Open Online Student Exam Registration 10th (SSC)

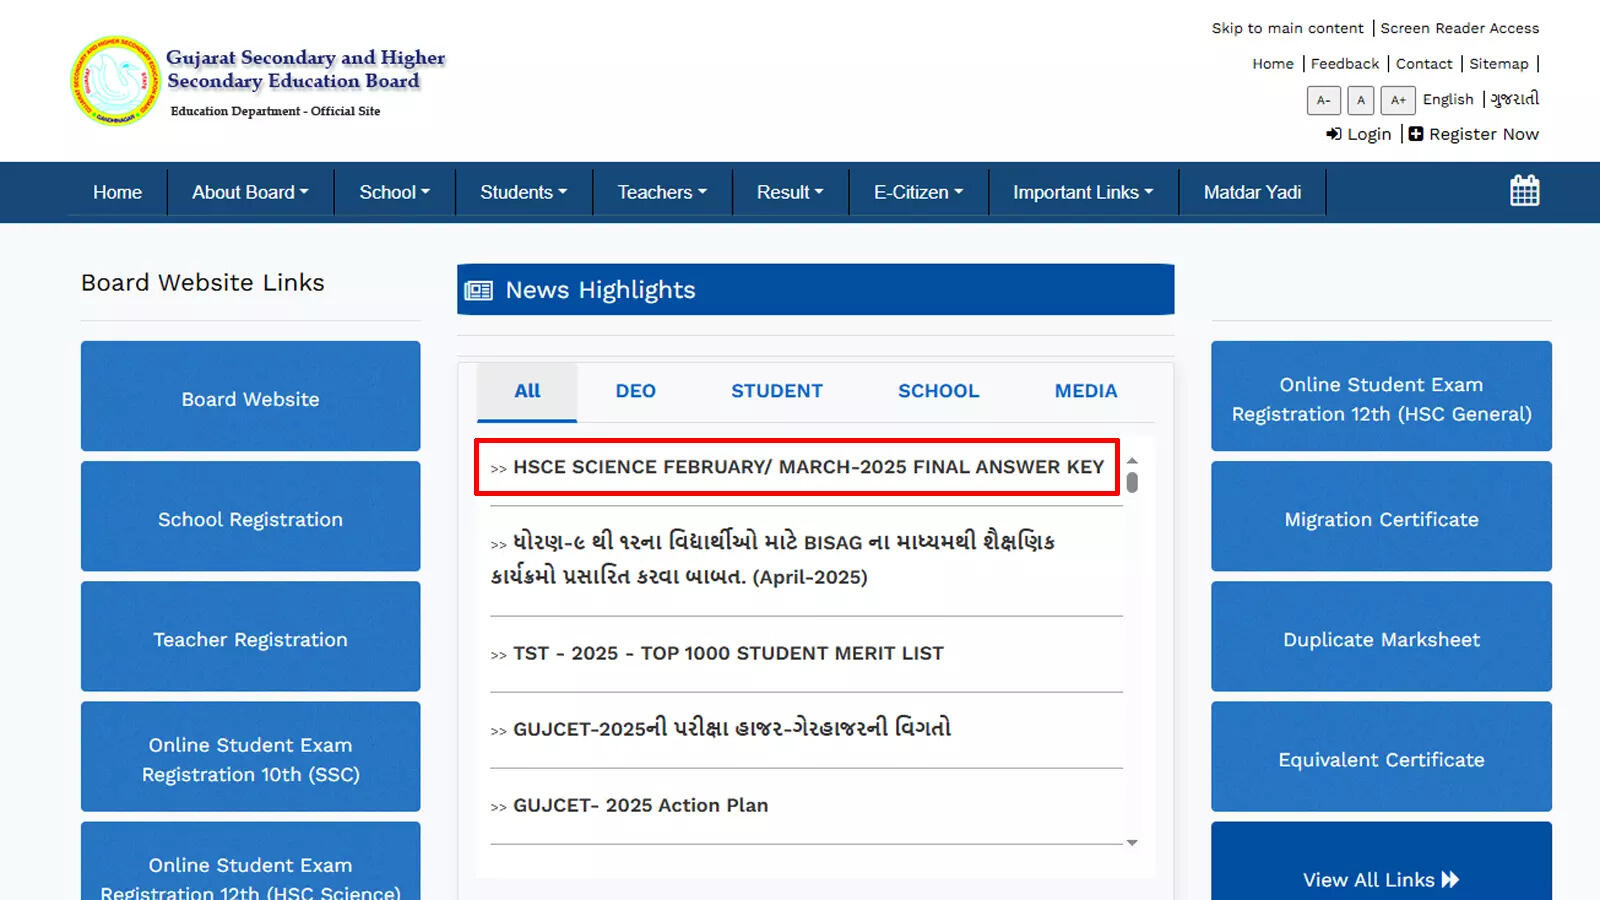click(x=250, y=756)
